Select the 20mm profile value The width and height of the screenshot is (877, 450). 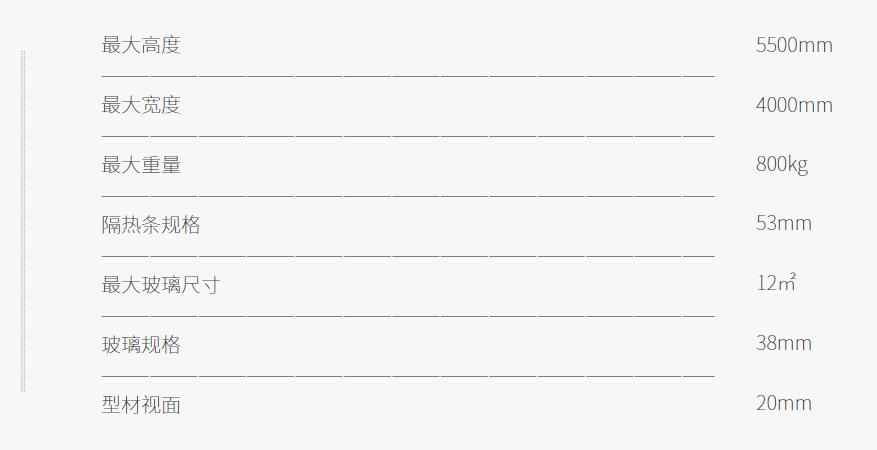tap(784, 403)
